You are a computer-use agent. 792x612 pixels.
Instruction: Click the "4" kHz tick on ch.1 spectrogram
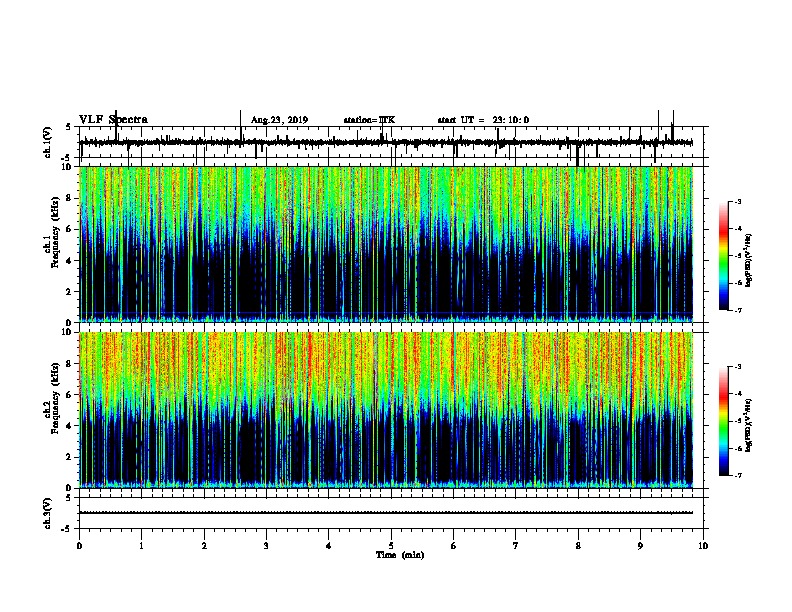pyautogui.click(x=70, y=261)
